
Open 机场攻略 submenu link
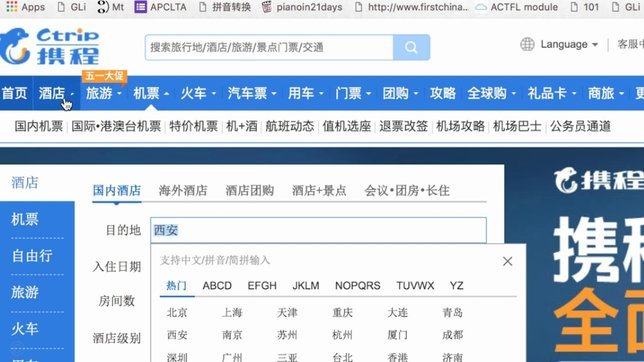coord(460,126)
